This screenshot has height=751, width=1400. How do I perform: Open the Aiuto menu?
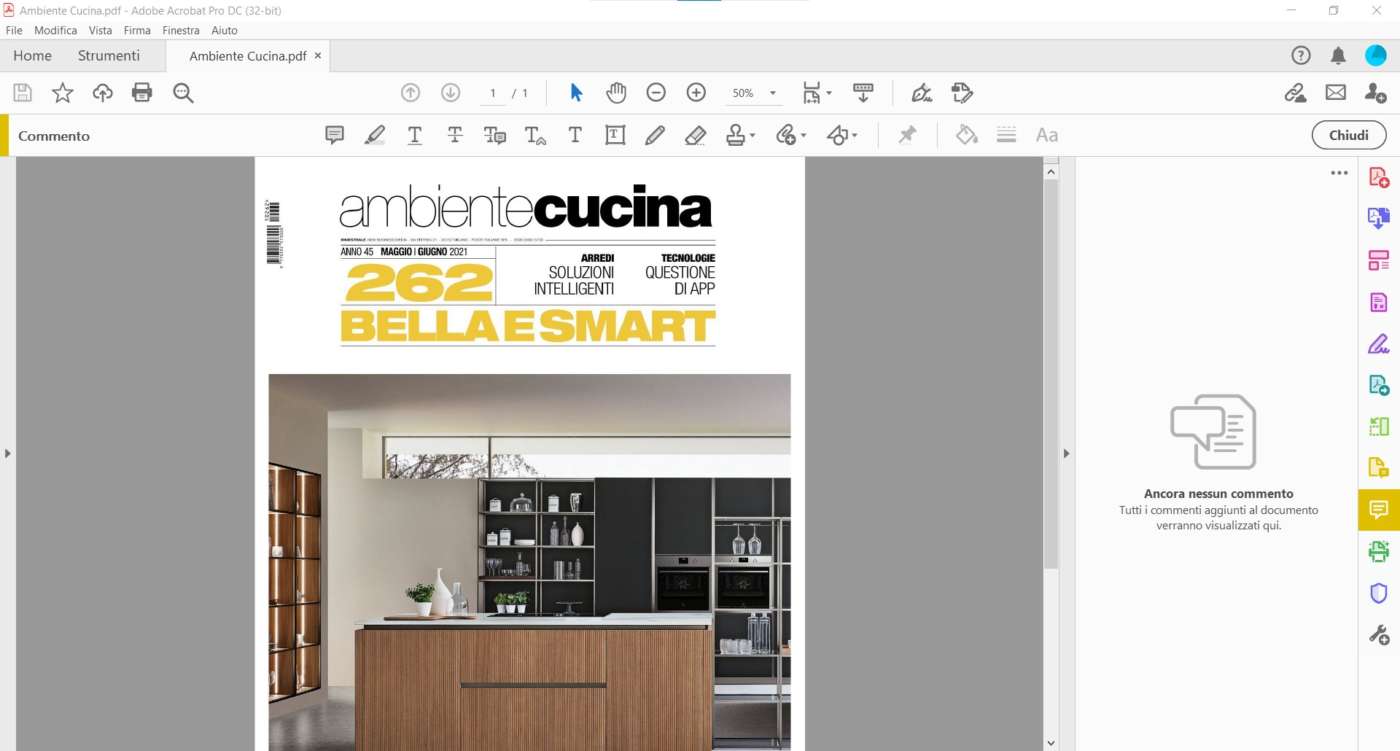224,30
